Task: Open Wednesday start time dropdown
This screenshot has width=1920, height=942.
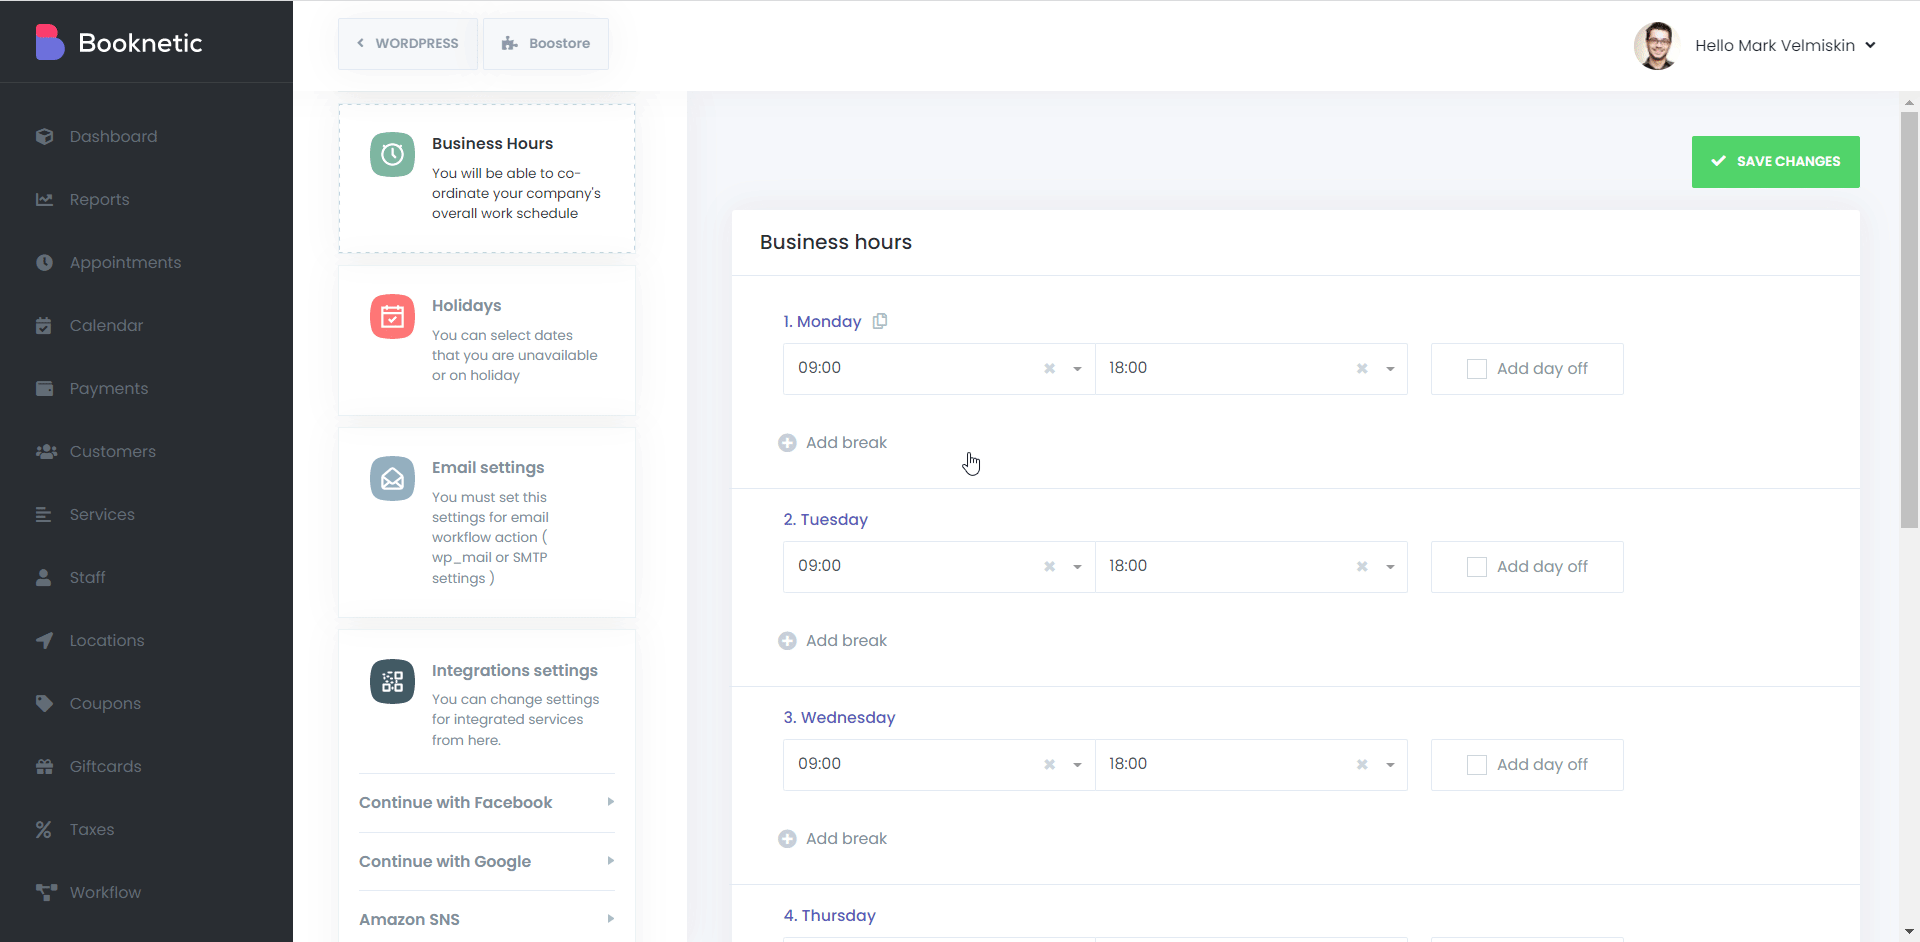Action: point(1077,765)
